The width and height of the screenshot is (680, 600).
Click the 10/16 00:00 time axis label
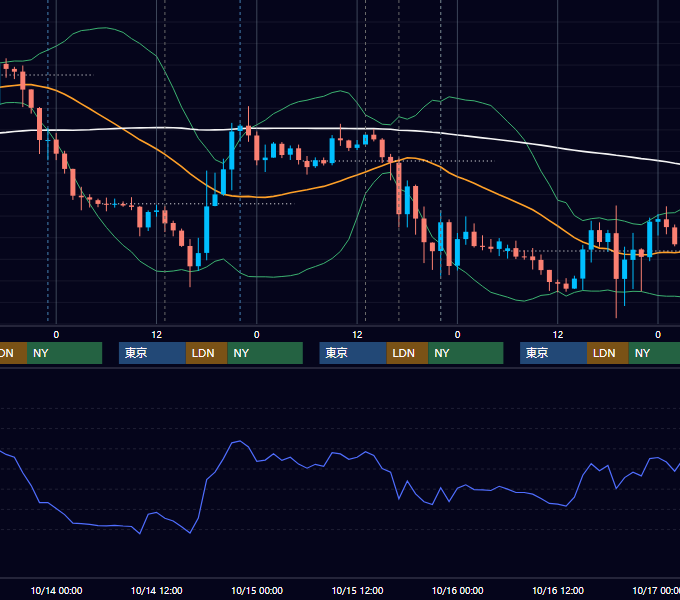(x=458, y=590)
